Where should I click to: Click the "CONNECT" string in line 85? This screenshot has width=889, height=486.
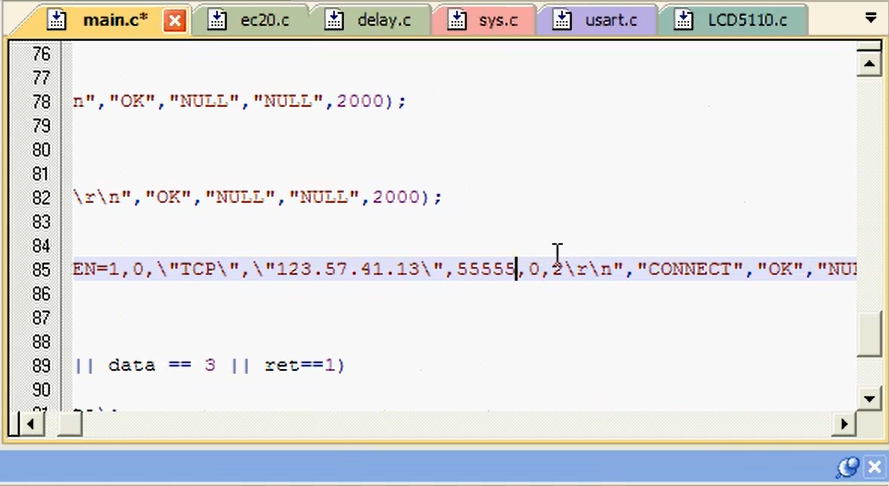pyautogui.click(x=689, y=269)
